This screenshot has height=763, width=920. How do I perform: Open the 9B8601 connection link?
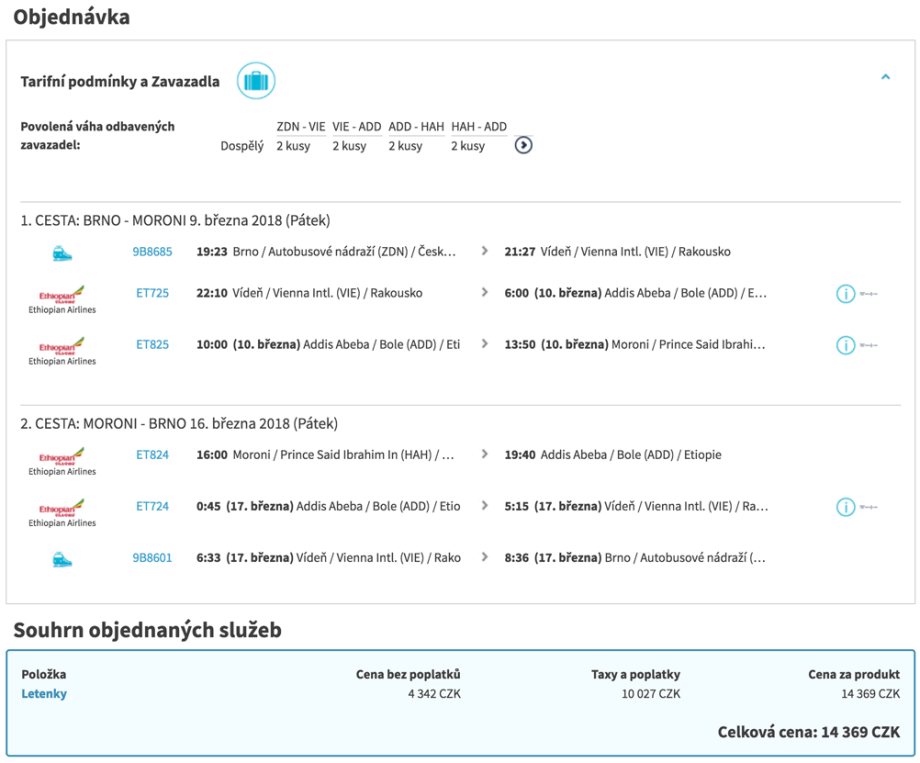pyautogui.click(x=152, y=558)
